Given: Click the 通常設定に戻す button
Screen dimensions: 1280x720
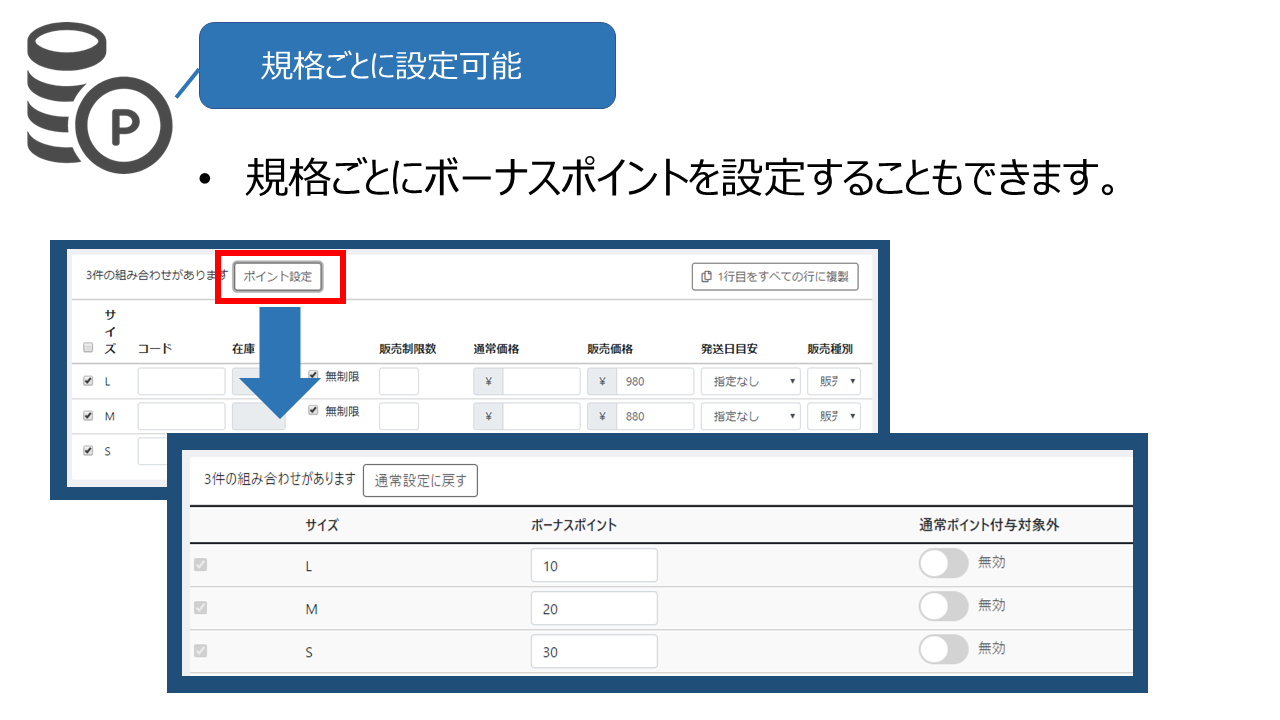Looking at the screenshot, I should point(420,480).
